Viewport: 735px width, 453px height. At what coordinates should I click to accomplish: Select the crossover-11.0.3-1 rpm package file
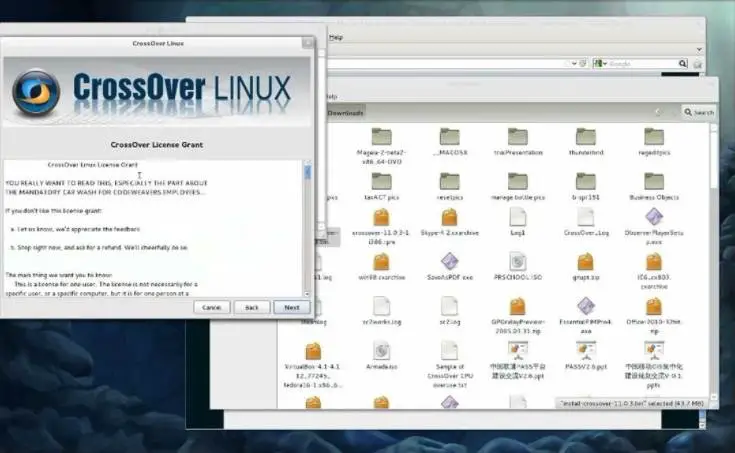tap(381, 226)
